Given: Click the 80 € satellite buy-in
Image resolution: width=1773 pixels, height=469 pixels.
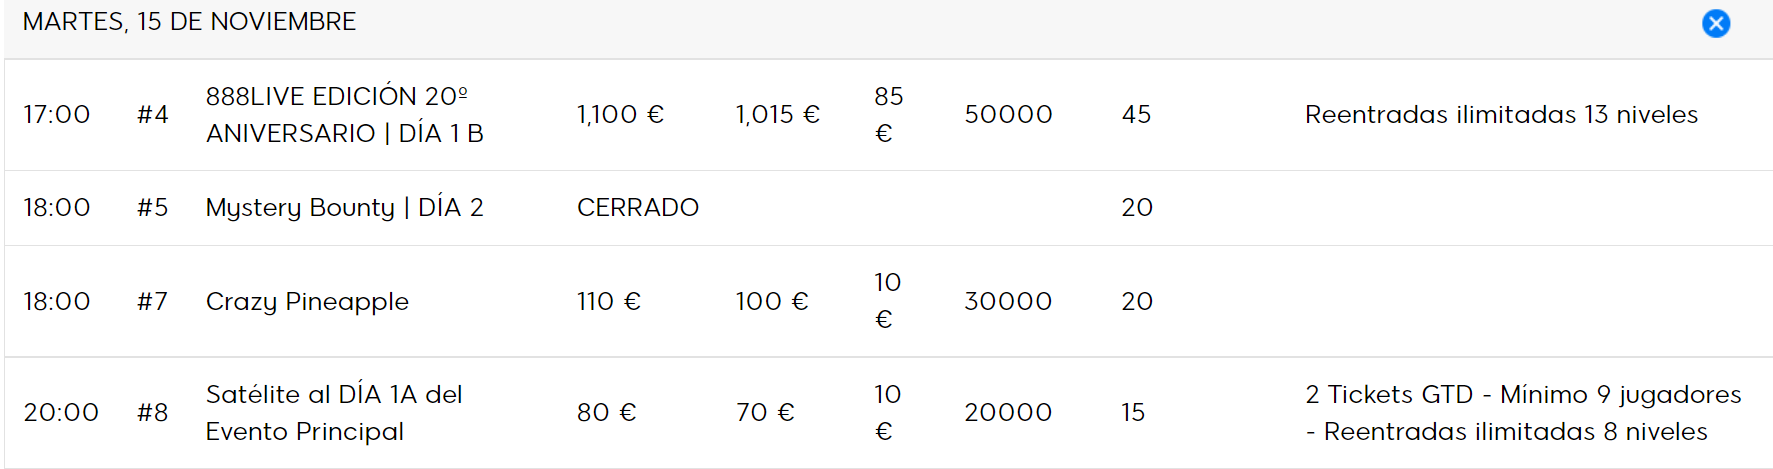Looking at the screenshot, I should [606, 413].
